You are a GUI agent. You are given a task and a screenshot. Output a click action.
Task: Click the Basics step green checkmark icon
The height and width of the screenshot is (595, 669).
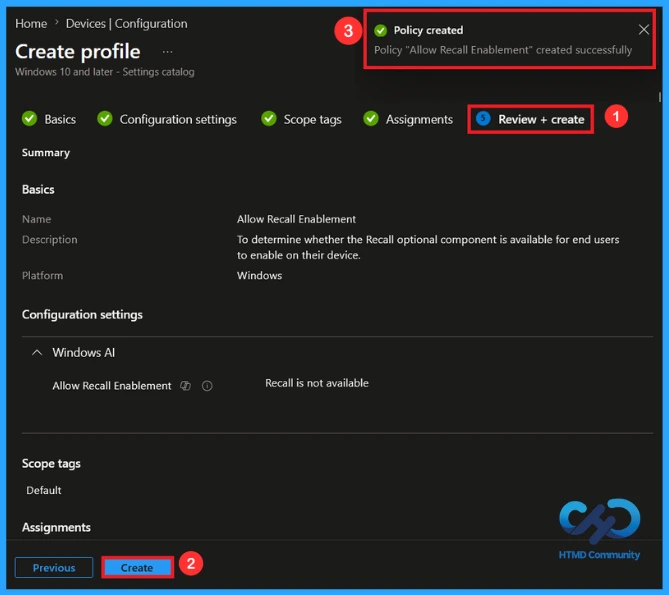(29, 119)
